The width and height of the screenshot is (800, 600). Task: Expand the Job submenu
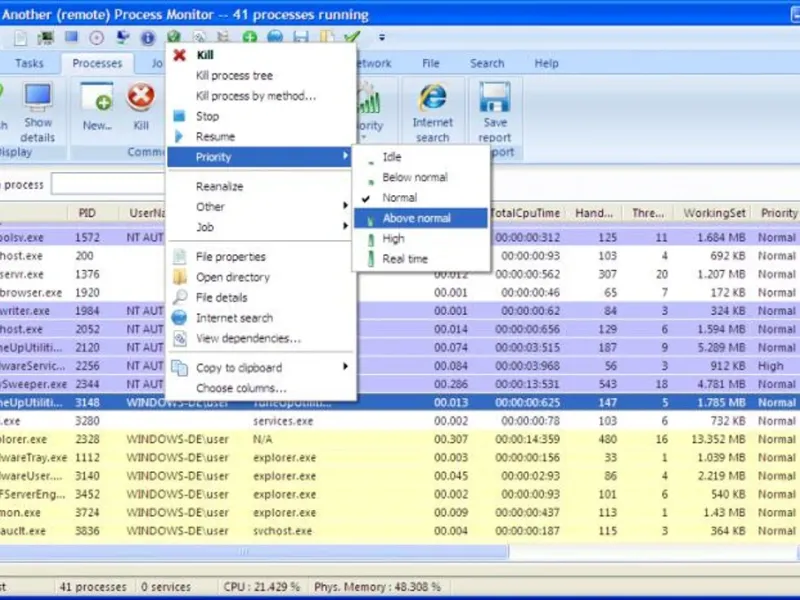pos(260,227)
